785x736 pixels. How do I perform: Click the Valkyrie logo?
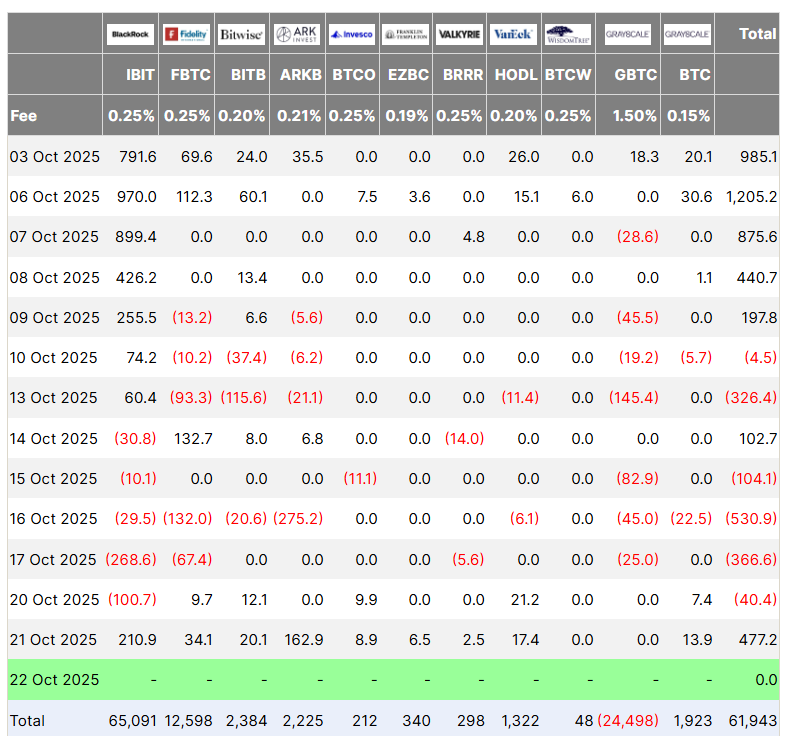460,34
